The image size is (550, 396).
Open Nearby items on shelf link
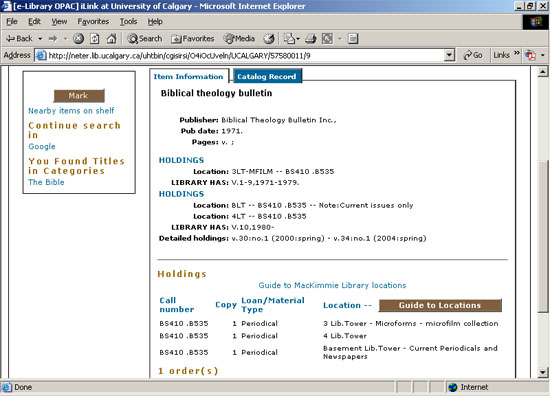pyautogui.click(x=71, y=111)
